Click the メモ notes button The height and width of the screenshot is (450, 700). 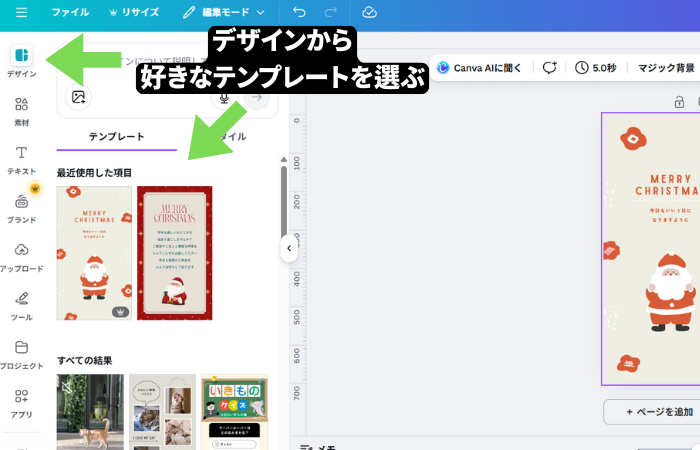pyautogui.click(x=318, y=446)
